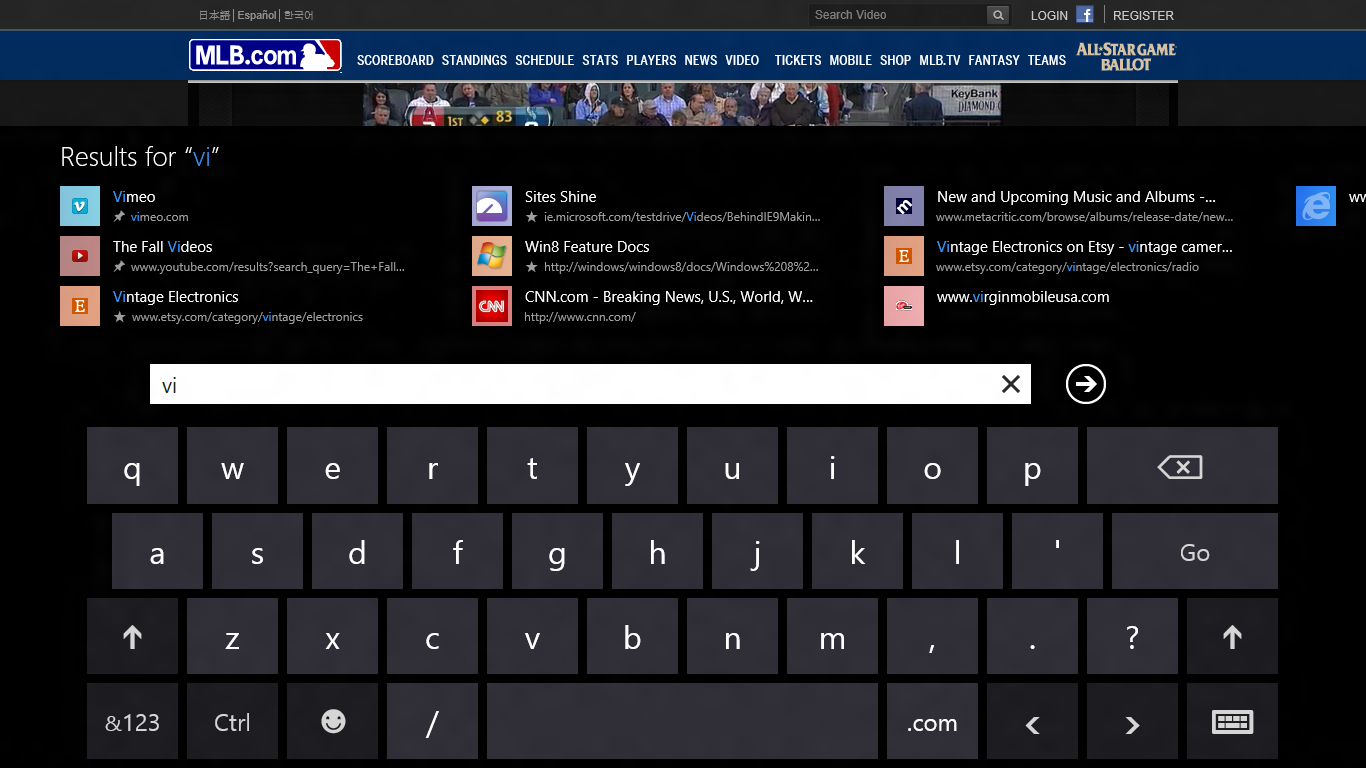Open VIDEO menu item
Viewport: 1366px width, 768px height.
pos(742,60)
